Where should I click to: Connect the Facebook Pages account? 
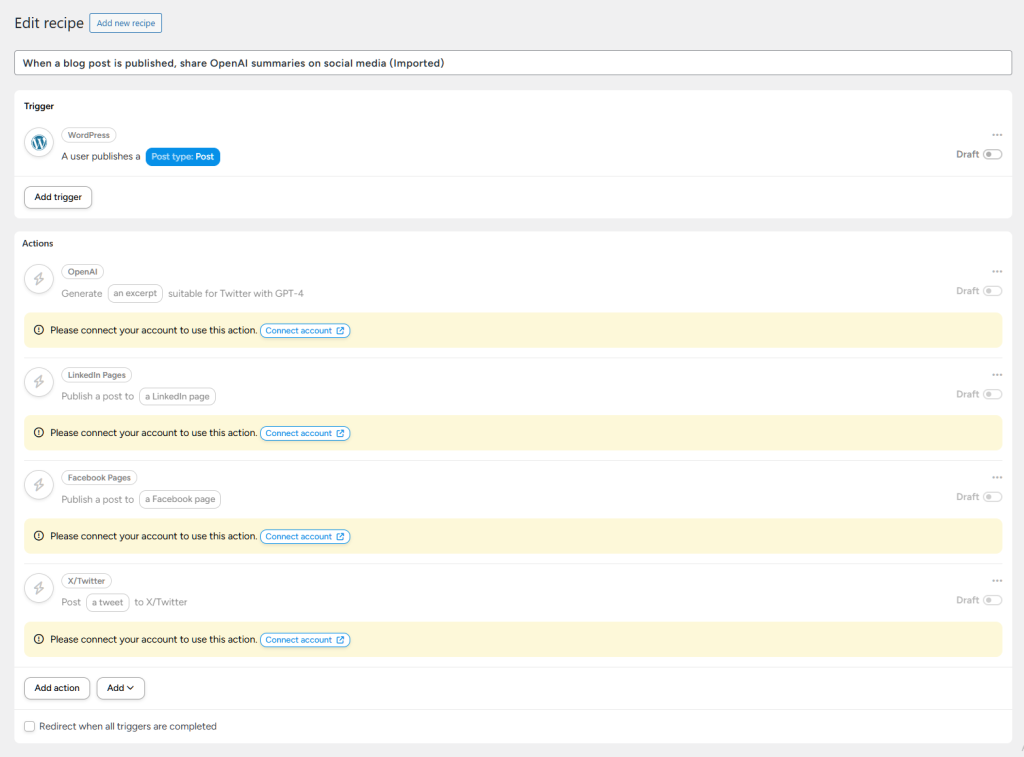[x=304, y=536]
